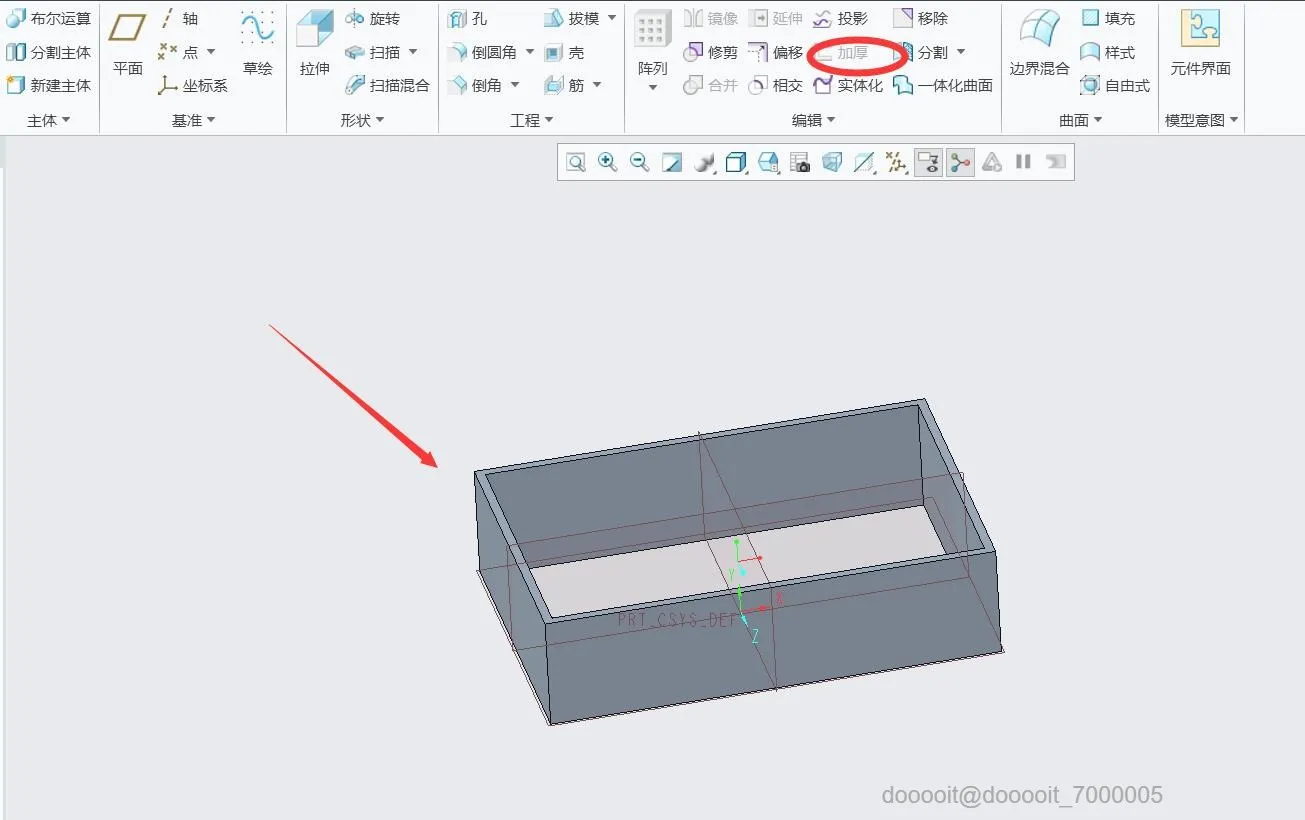1305x820 pixels.
Task: Open the dropdown arrow beside 筋
Action: [x=597, y=85]
